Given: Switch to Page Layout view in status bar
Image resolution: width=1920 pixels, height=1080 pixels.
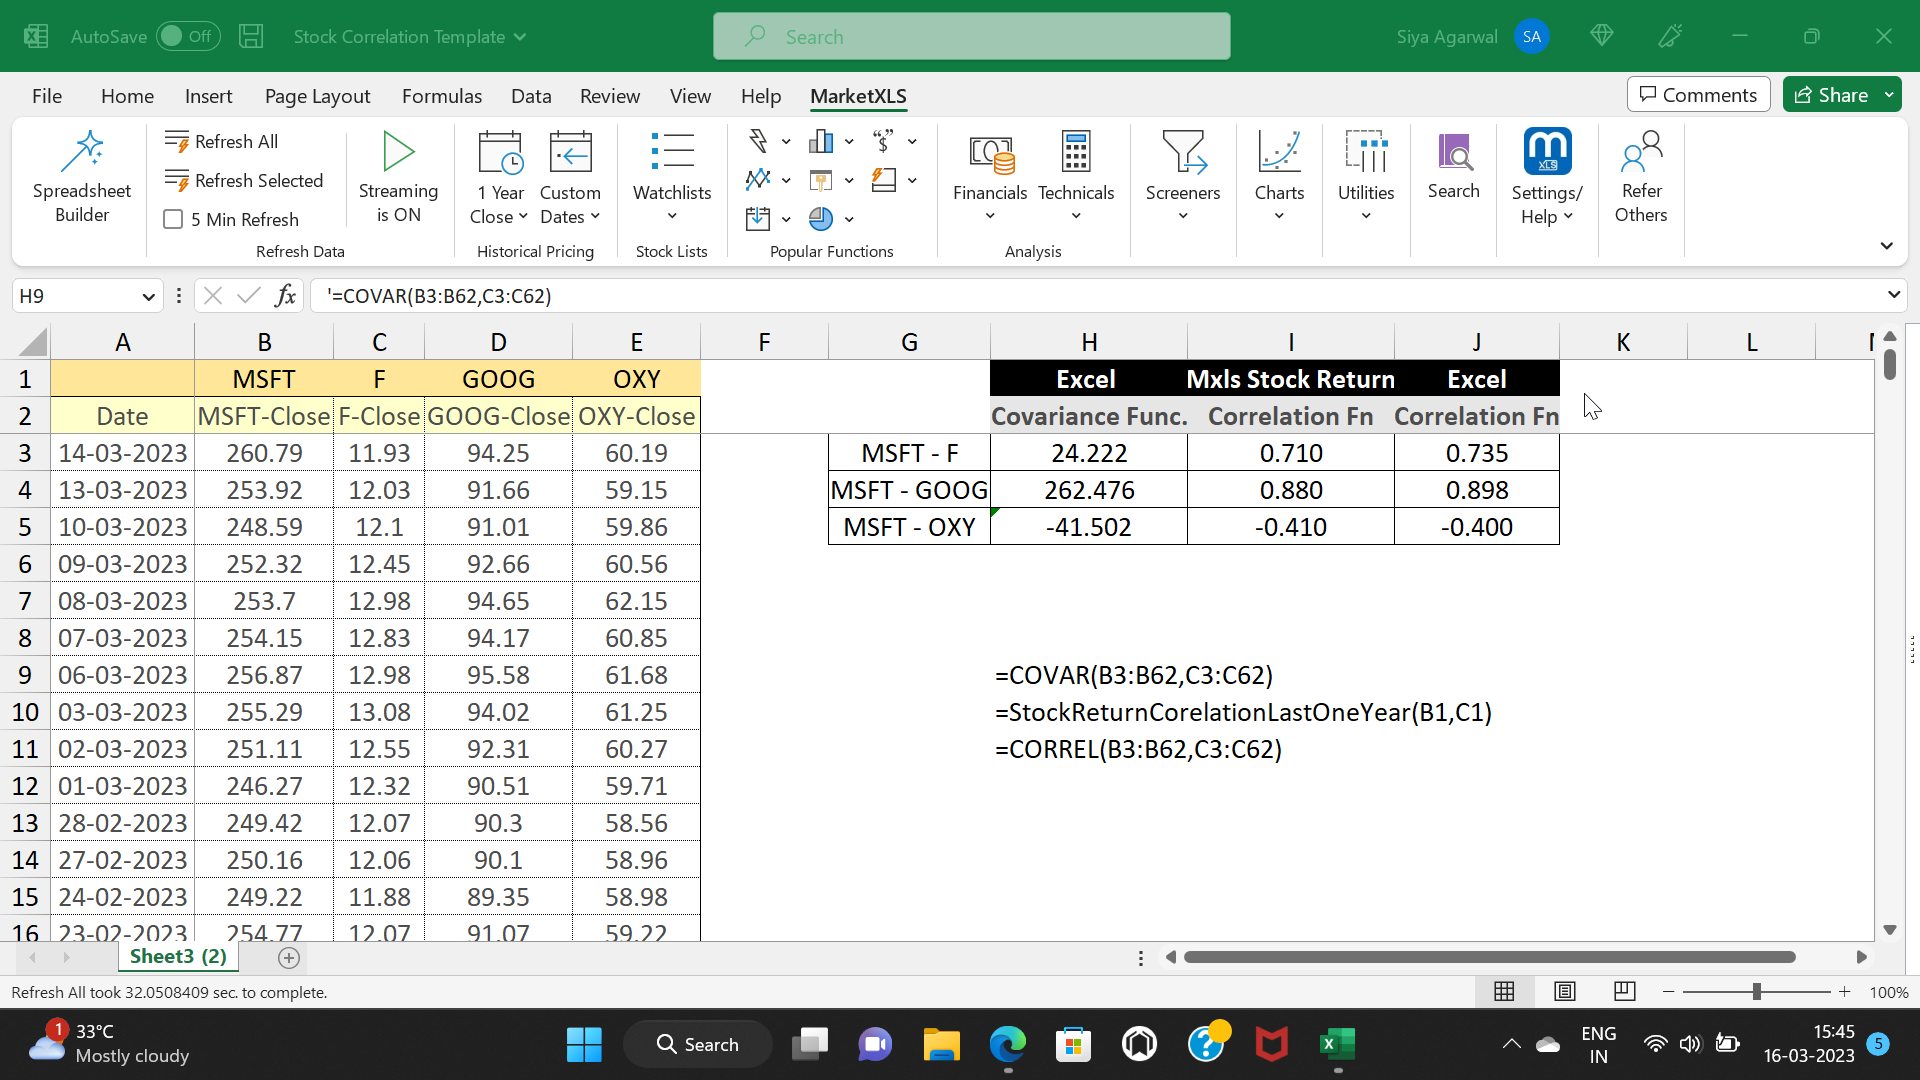Looking at the screenshot, I should [1565, 992].
